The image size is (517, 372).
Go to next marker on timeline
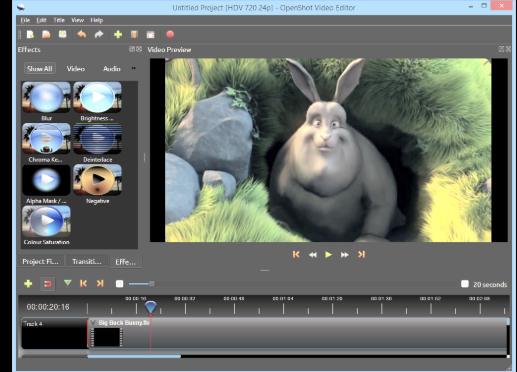tap(100, 283)
